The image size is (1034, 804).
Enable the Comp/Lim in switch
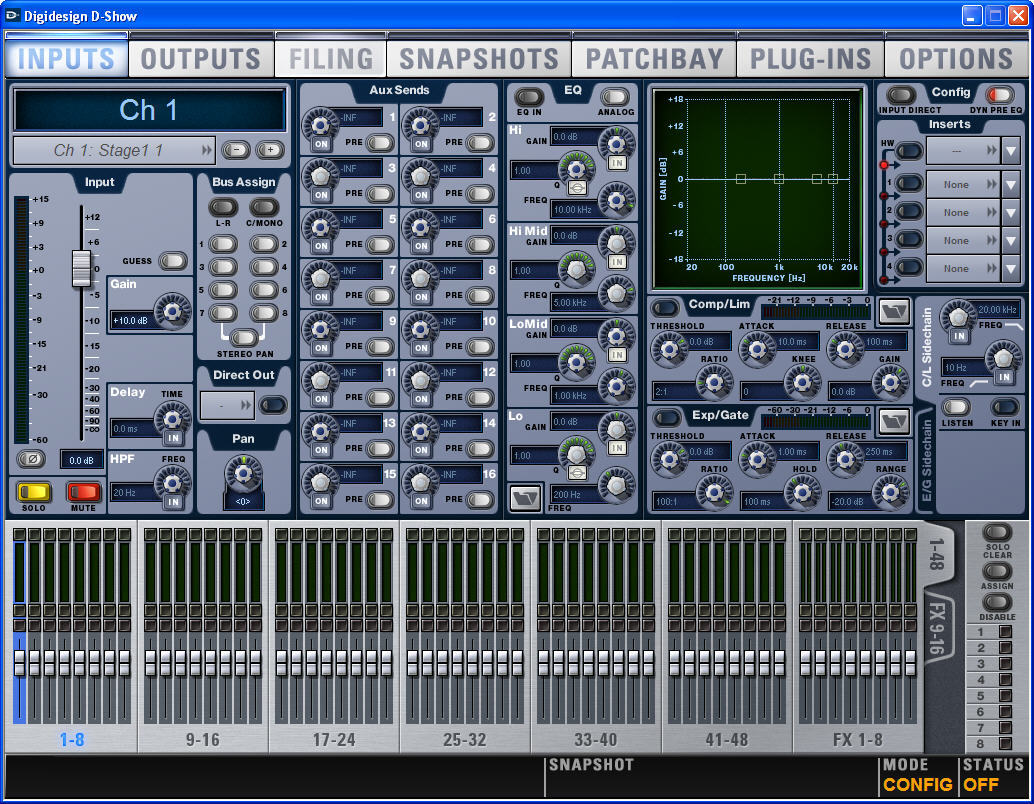pos(665,307)
